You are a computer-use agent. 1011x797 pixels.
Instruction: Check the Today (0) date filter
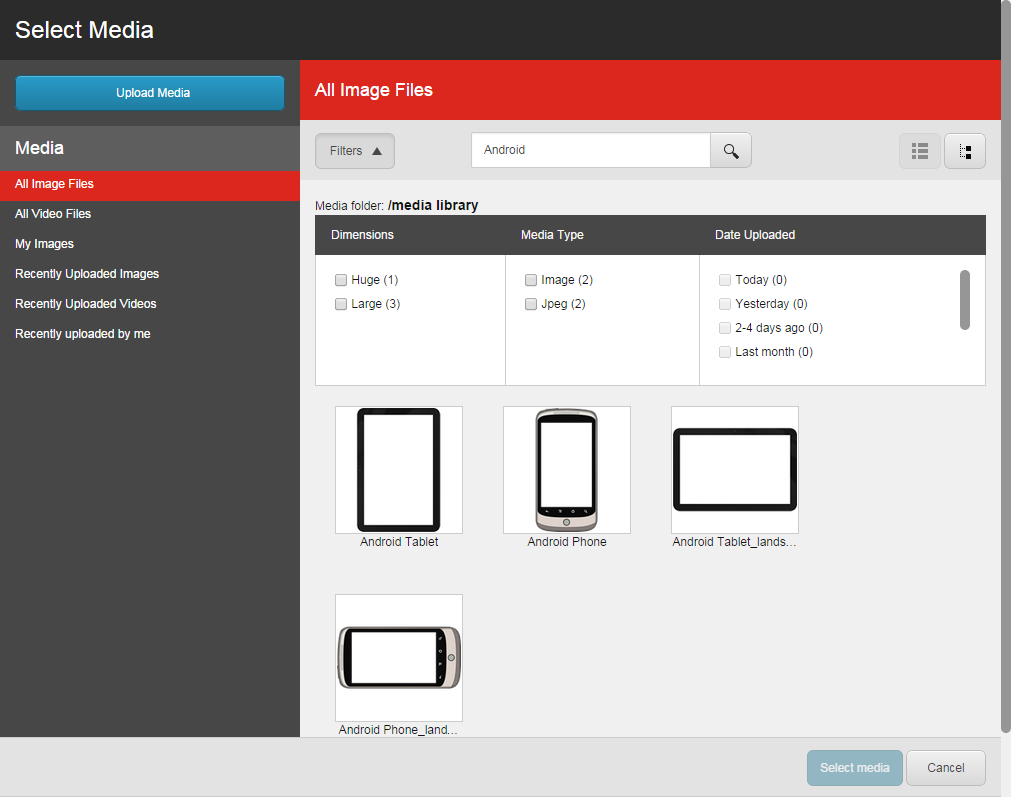[725, 280]
